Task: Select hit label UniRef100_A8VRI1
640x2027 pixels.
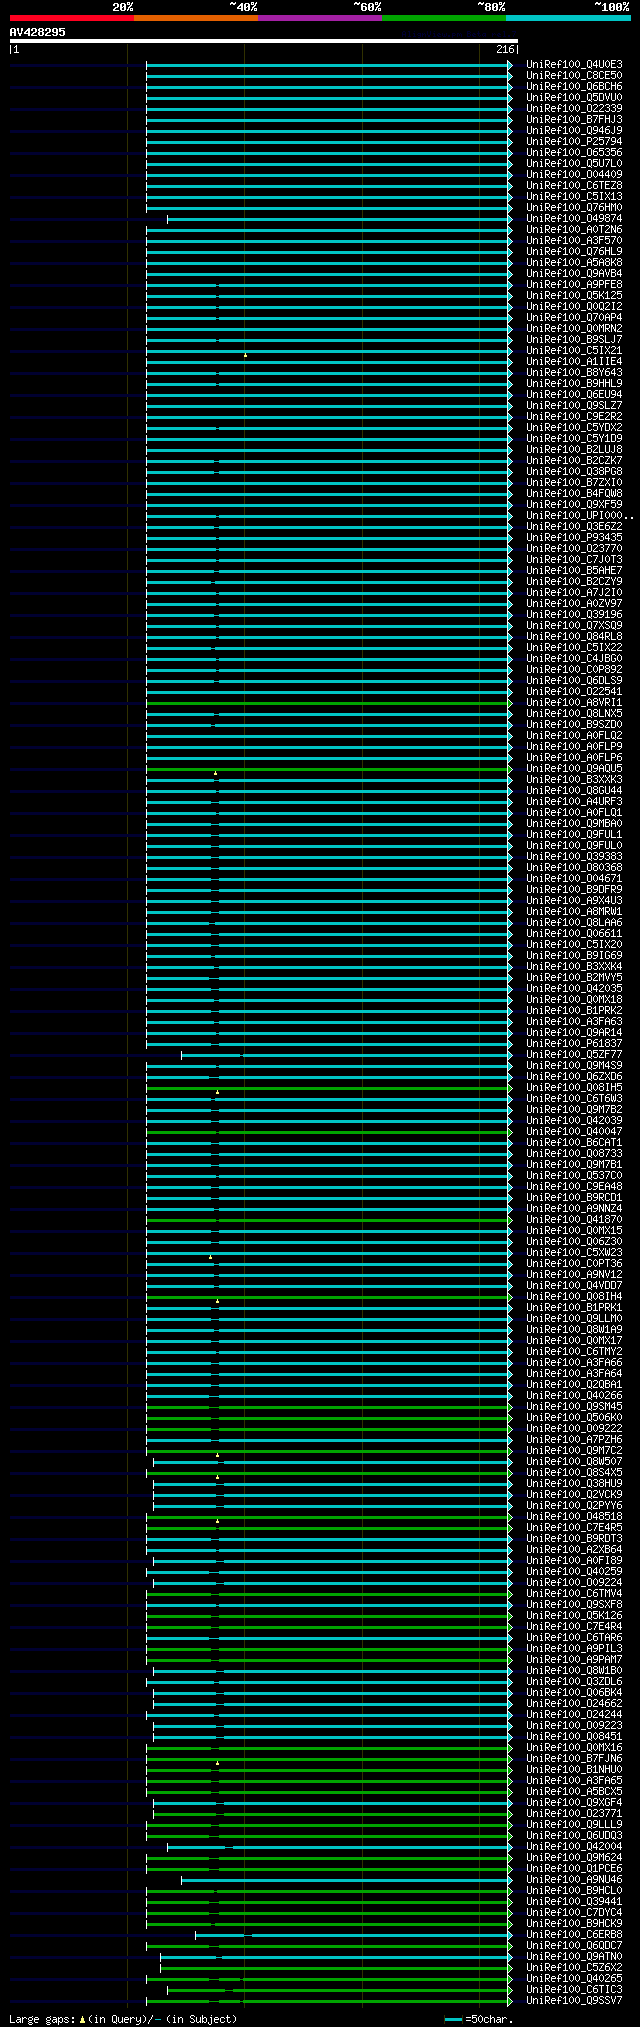Action: (x=574, y=702)
